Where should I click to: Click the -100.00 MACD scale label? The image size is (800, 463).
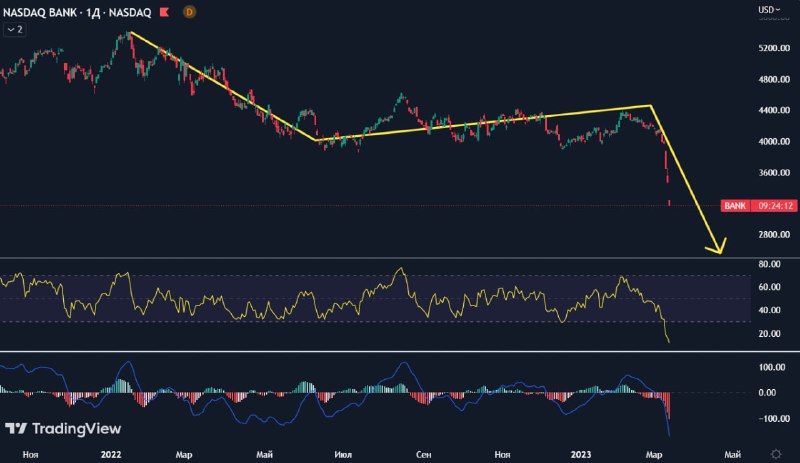(x=772, y=419)
